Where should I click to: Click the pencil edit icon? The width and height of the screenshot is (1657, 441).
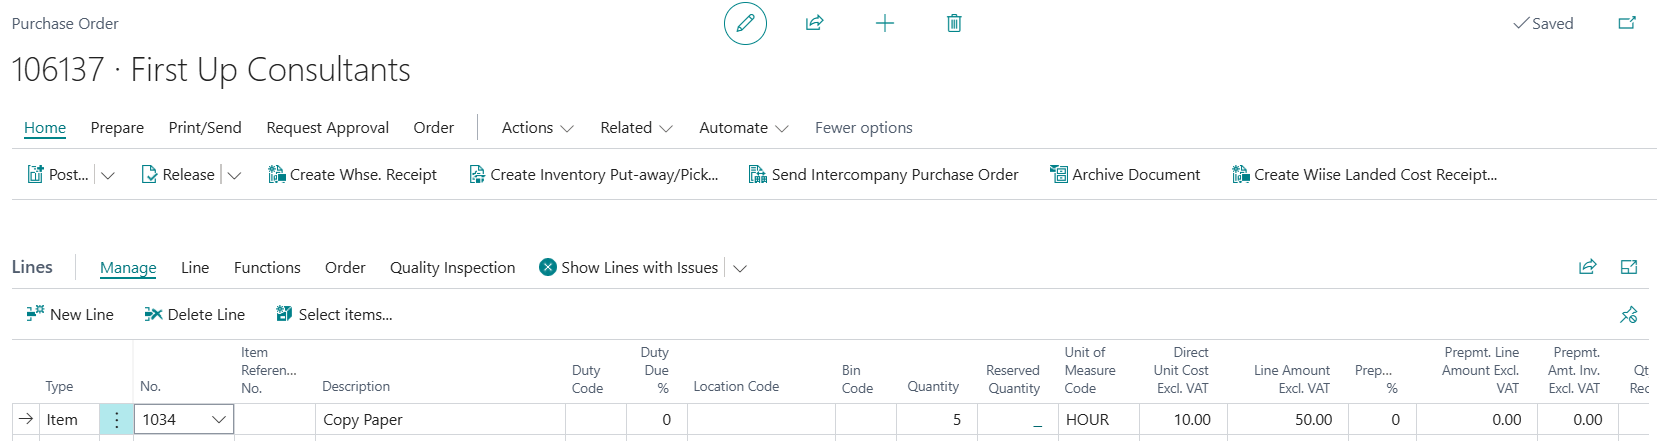745,23
